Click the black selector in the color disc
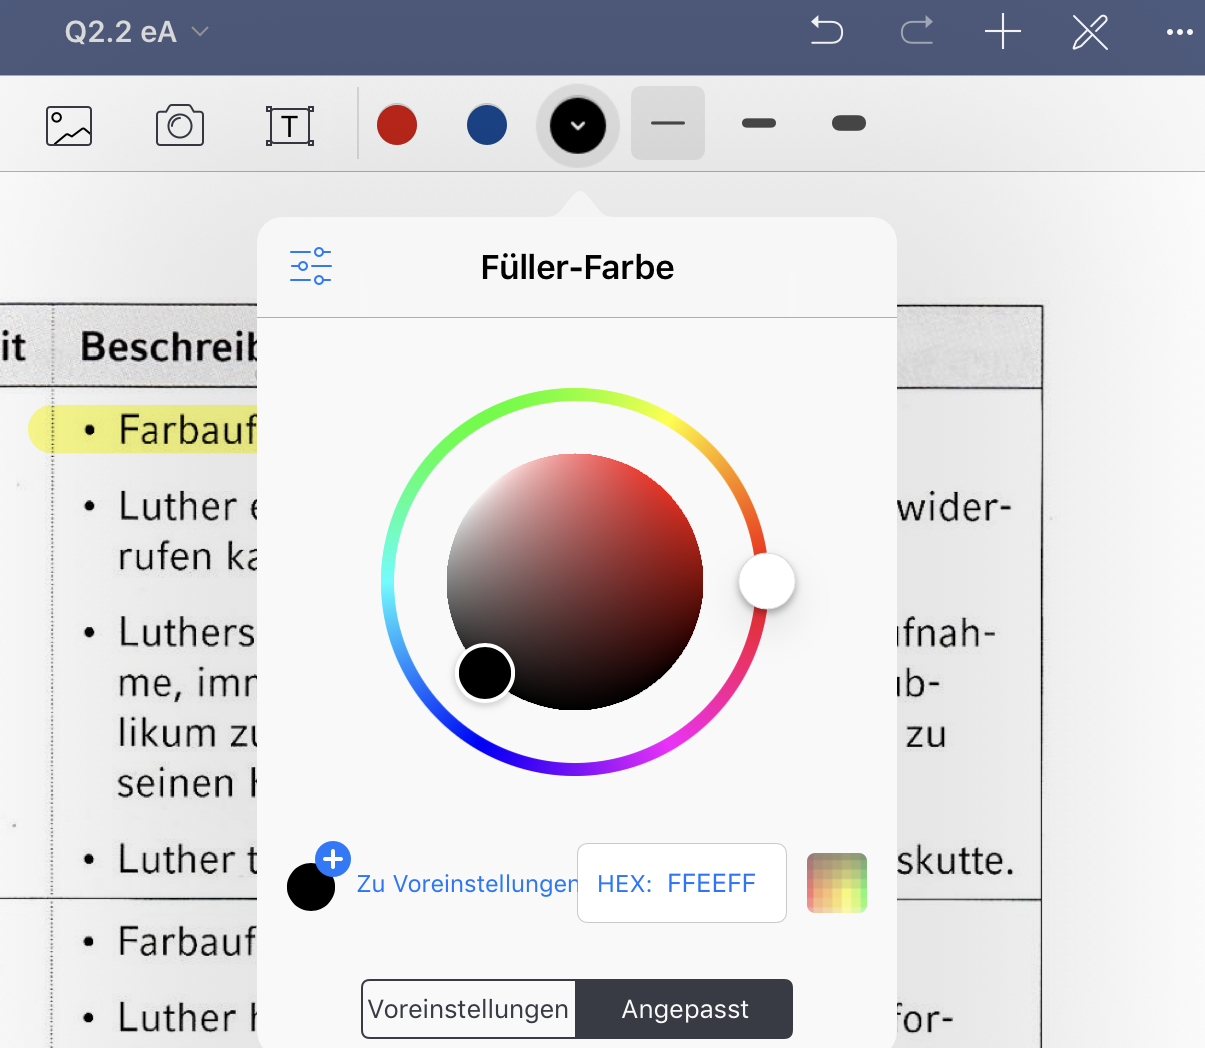The width and height of the screenshot is (1205, 1048). (485, 672)
